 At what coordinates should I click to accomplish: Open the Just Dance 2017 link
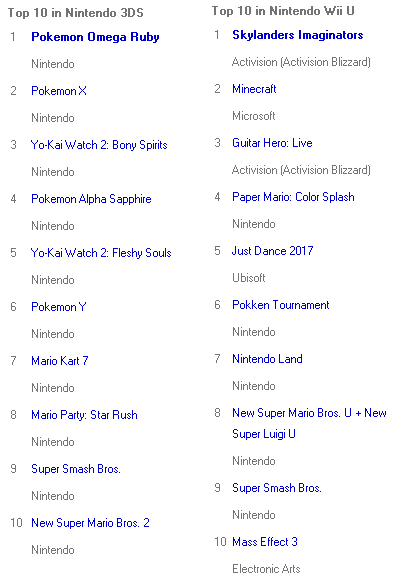coord(272,251)
